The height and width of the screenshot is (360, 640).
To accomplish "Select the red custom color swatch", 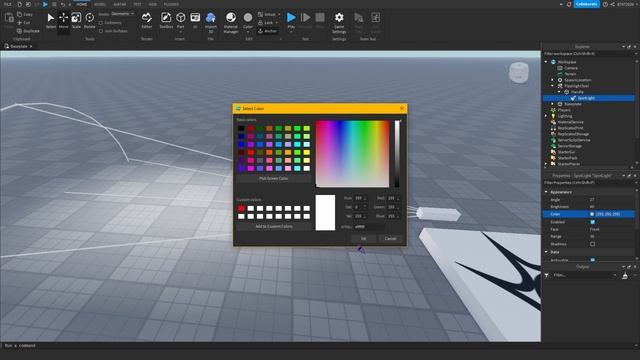I will click(x=241, y=209).
